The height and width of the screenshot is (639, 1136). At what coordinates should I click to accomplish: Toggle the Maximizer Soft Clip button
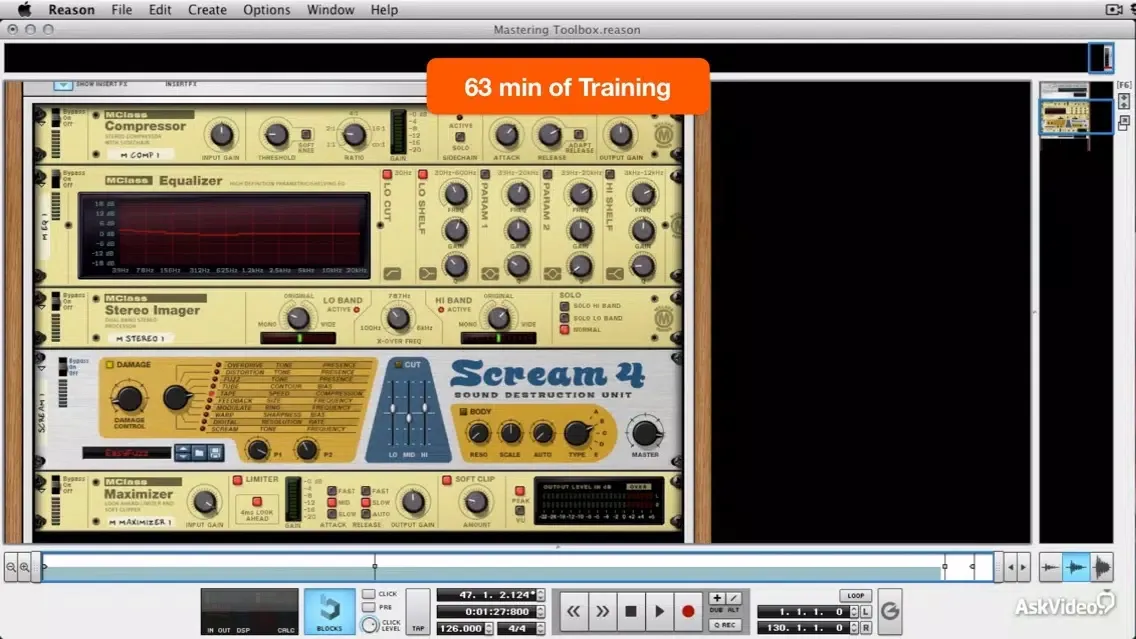447,480
